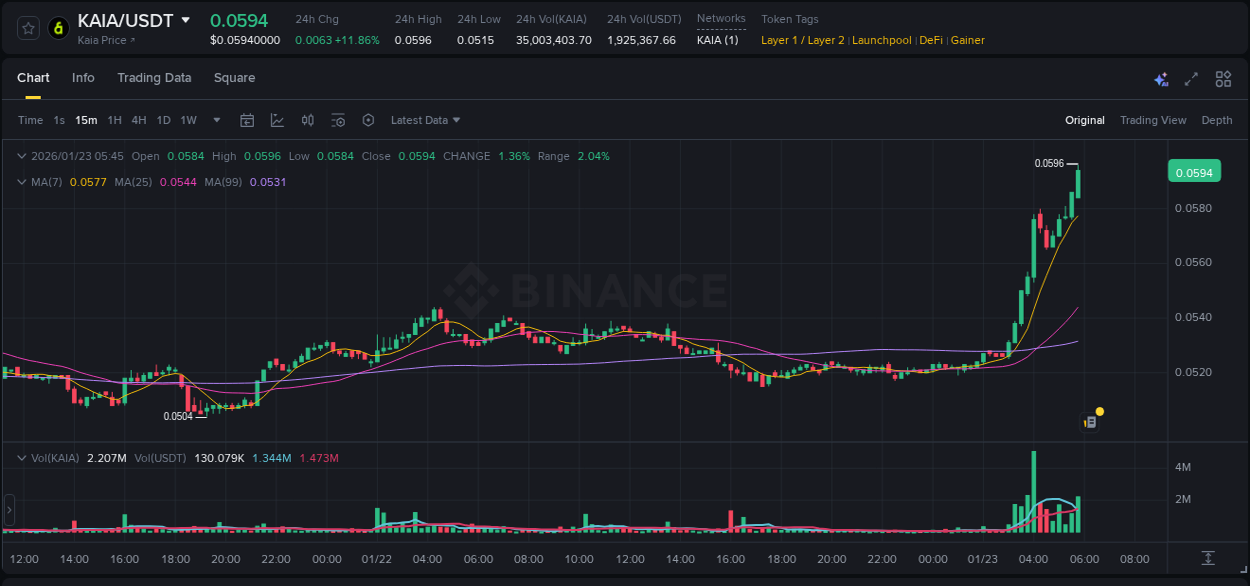Image resolution: width=1250 pixels, height=586 pixels.
Task: Open indicator list settings
Action: tap(338, 120)
